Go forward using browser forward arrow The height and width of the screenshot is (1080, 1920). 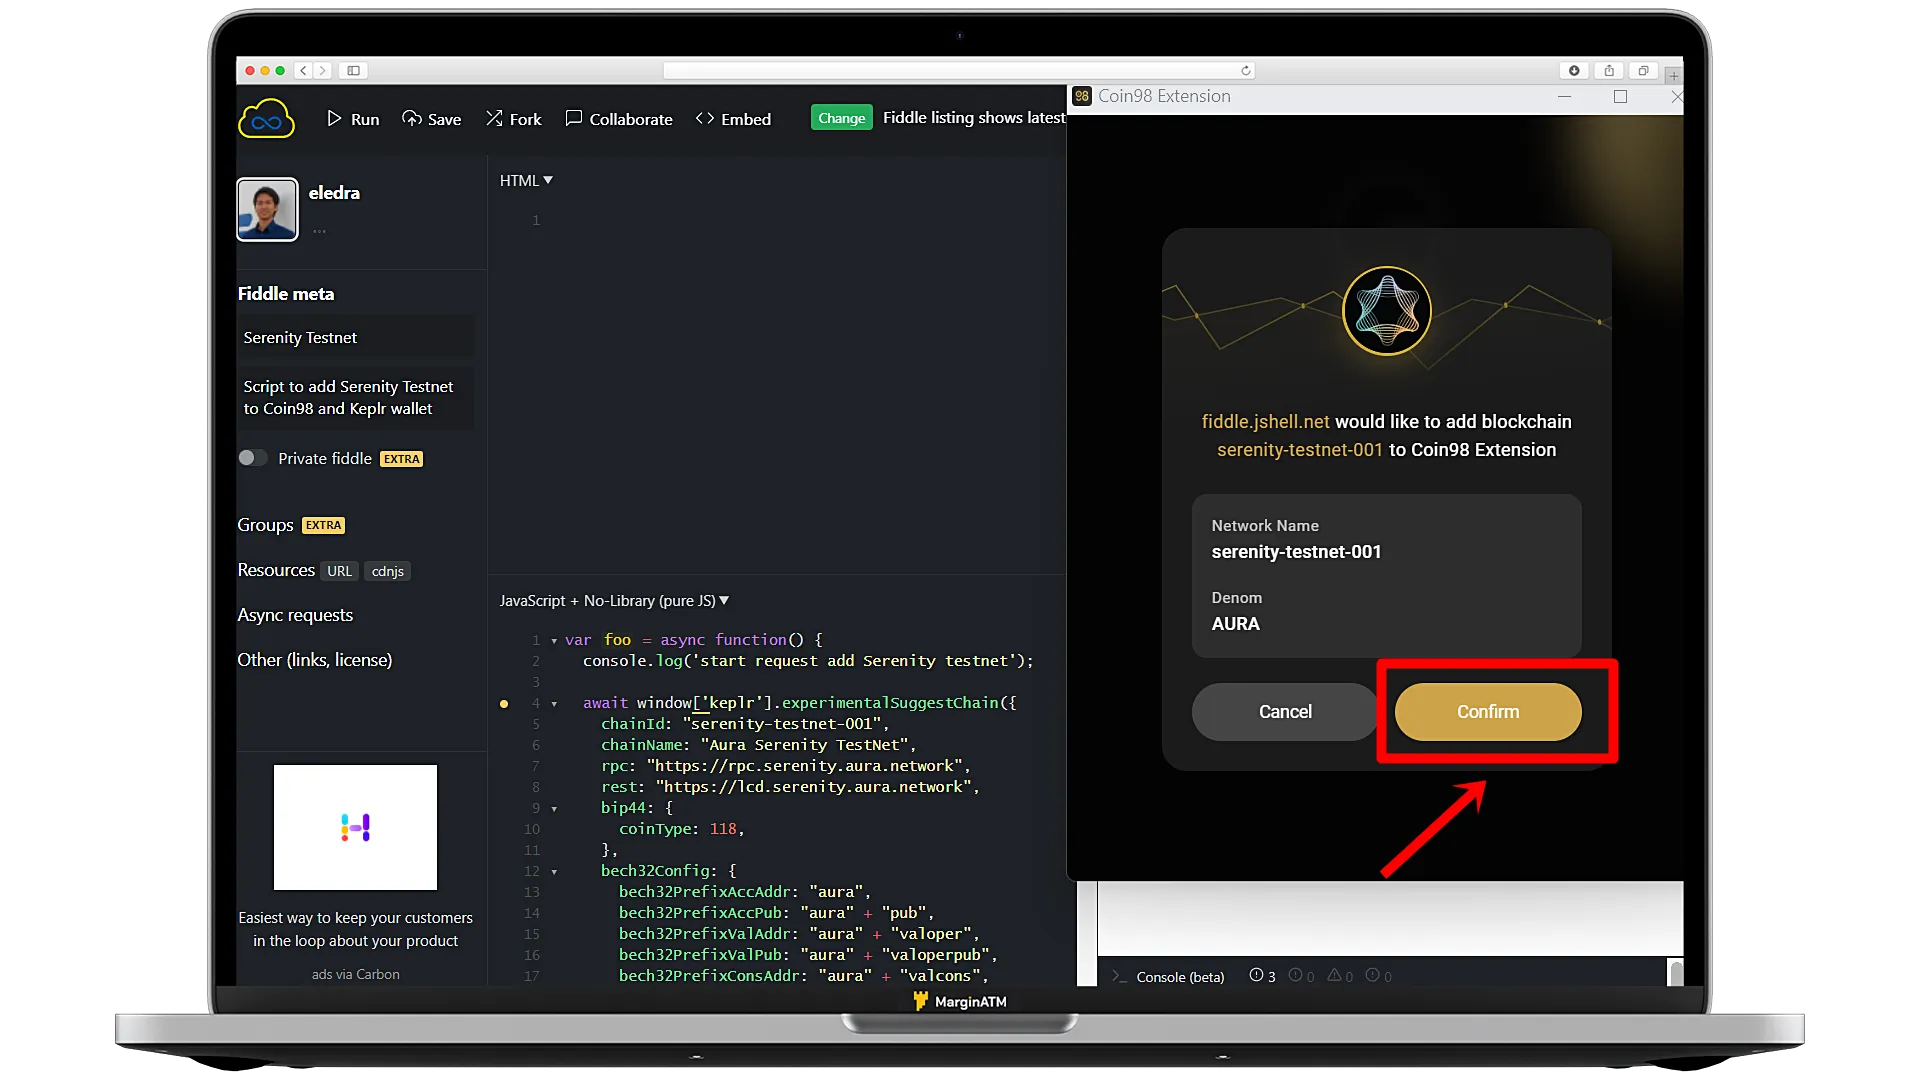pos(322,71)
